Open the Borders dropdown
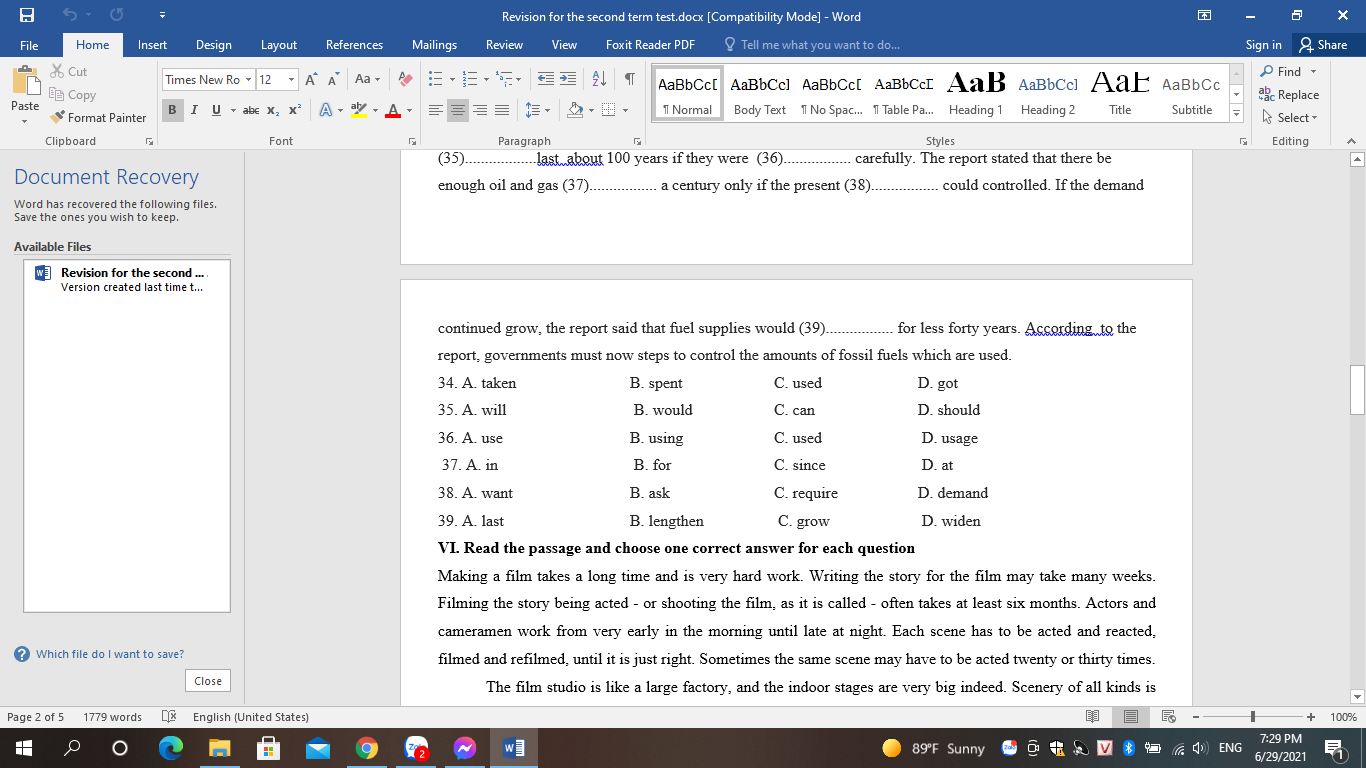The height and width of the screenshot is (768, 1366). [626, 110]
